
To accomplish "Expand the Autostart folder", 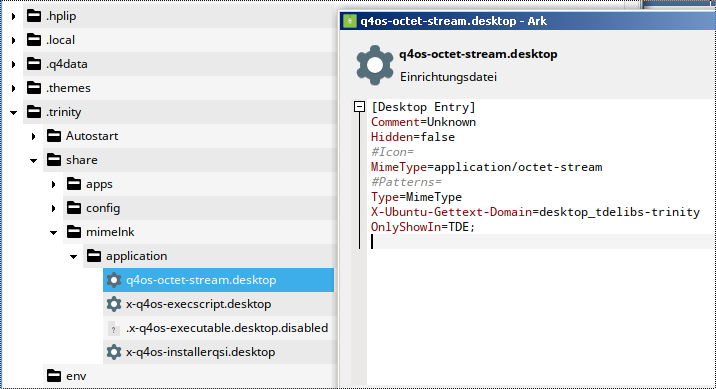I will pos(33,136).
